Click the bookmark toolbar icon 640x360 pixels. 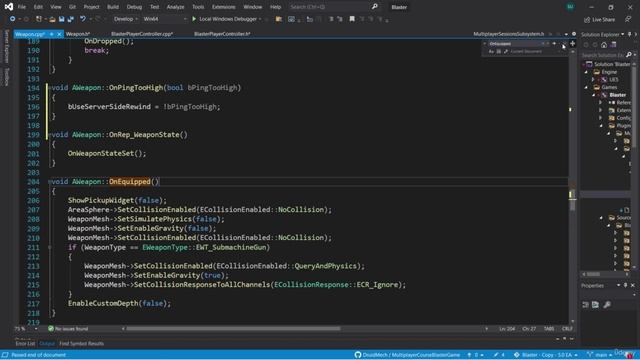352,19
